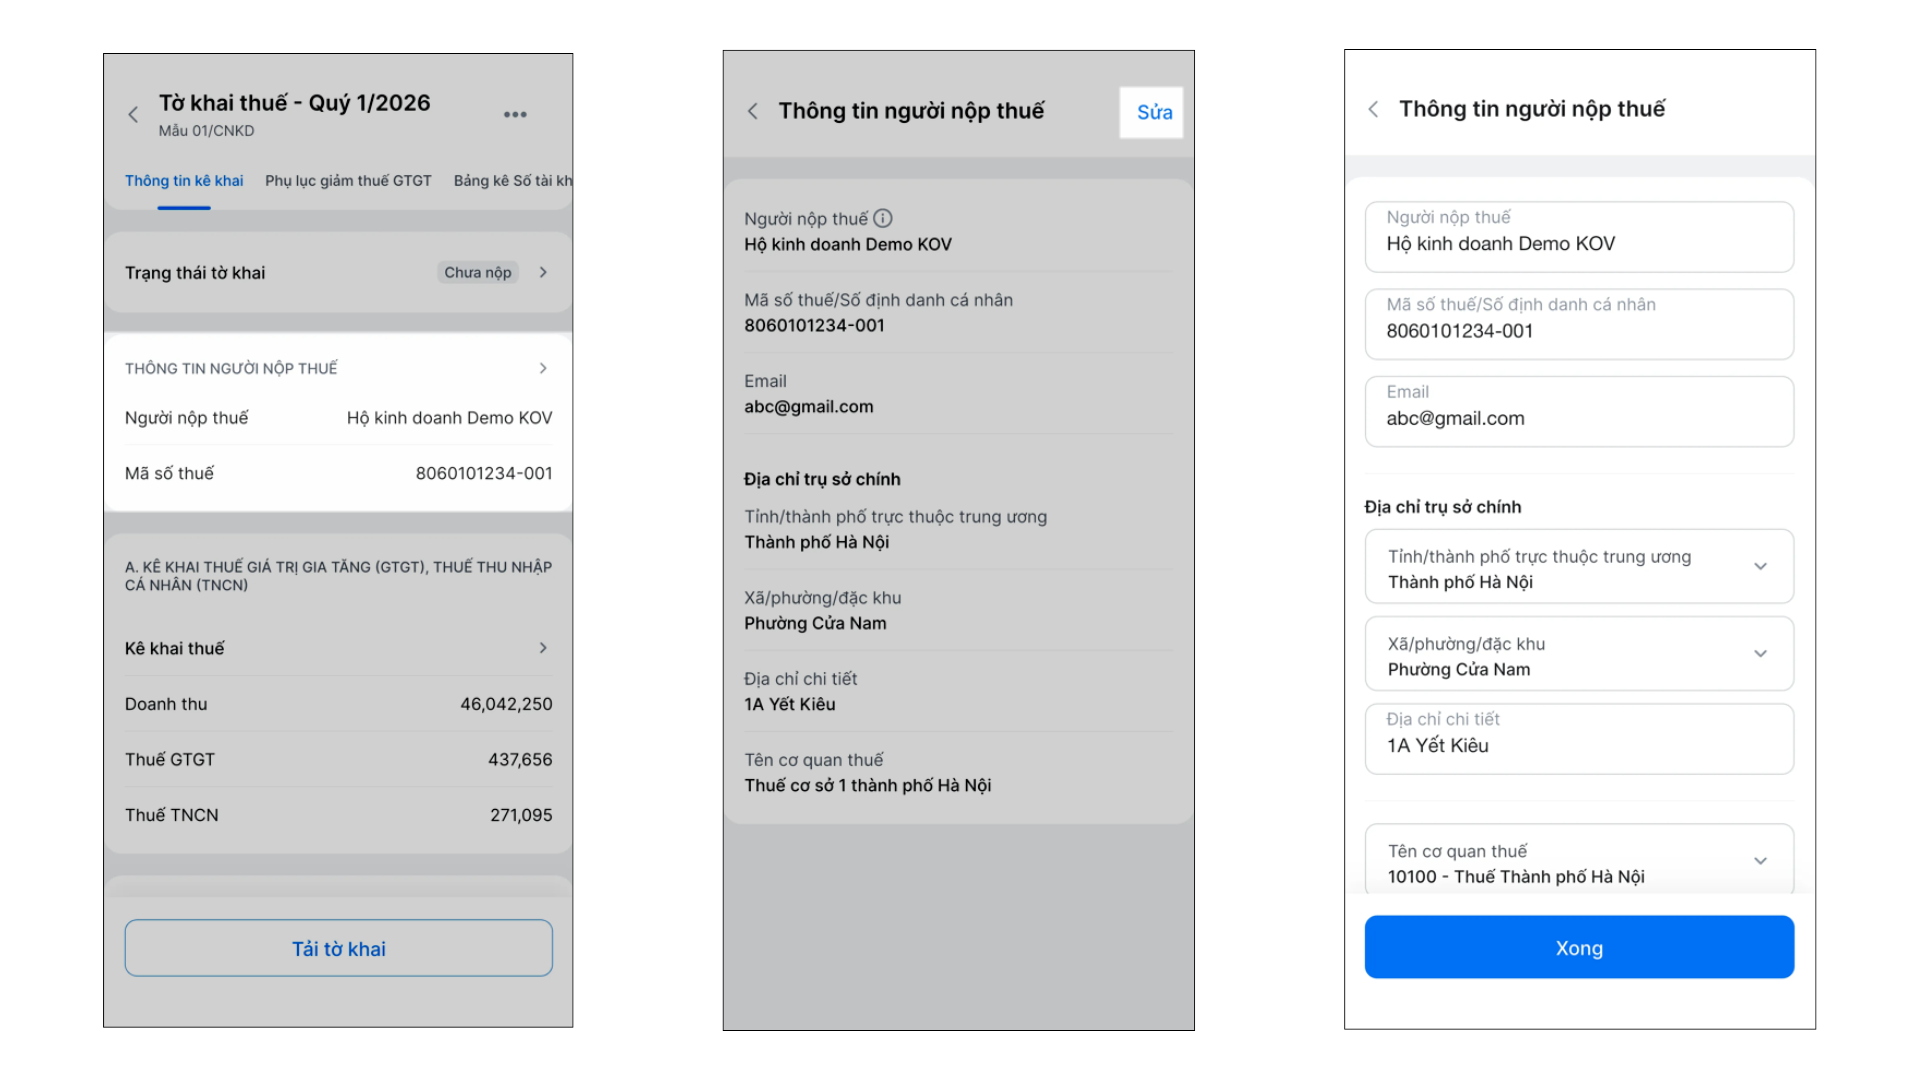
Task: Click the Người nộp thuế input field
Action: pyautogui.click(x=1579, y=237)
